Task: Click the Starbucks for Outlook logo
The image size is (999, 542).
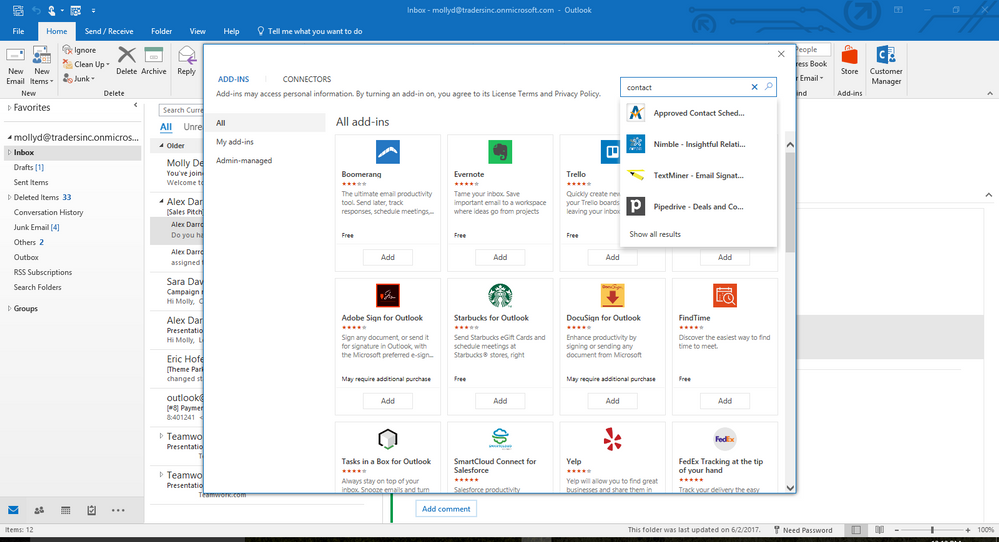Action: (x=500, y=296)
